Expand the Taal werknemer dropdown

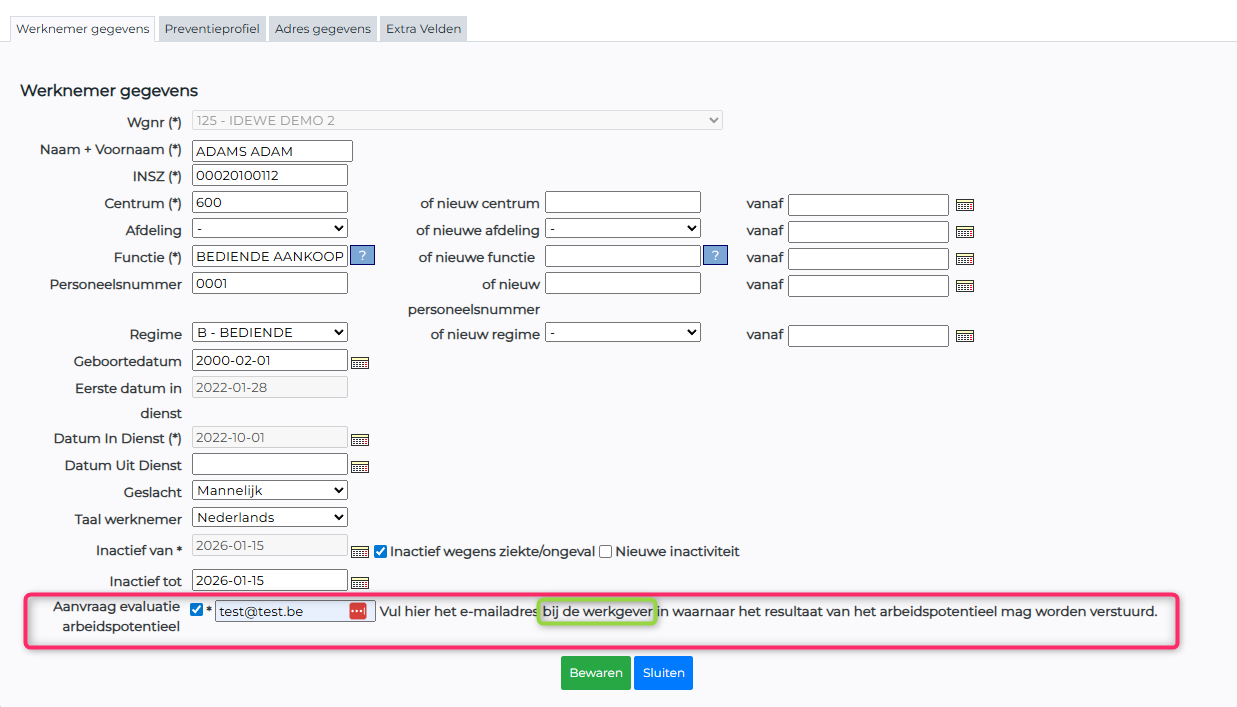(x=269, y=518)
